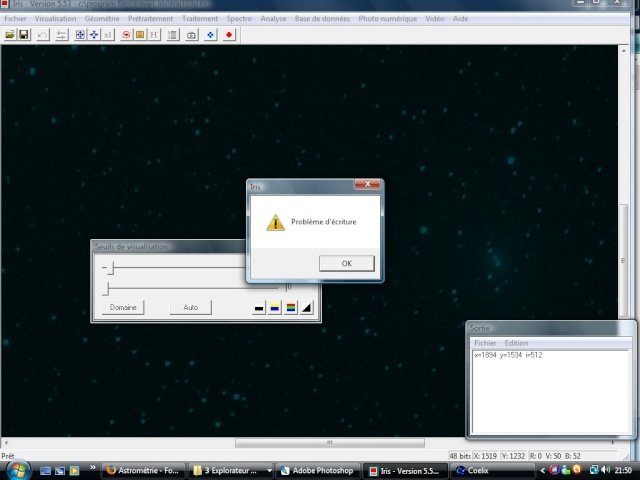
Task: Open the command window toolbar icon
Action: tap(173, 35)
